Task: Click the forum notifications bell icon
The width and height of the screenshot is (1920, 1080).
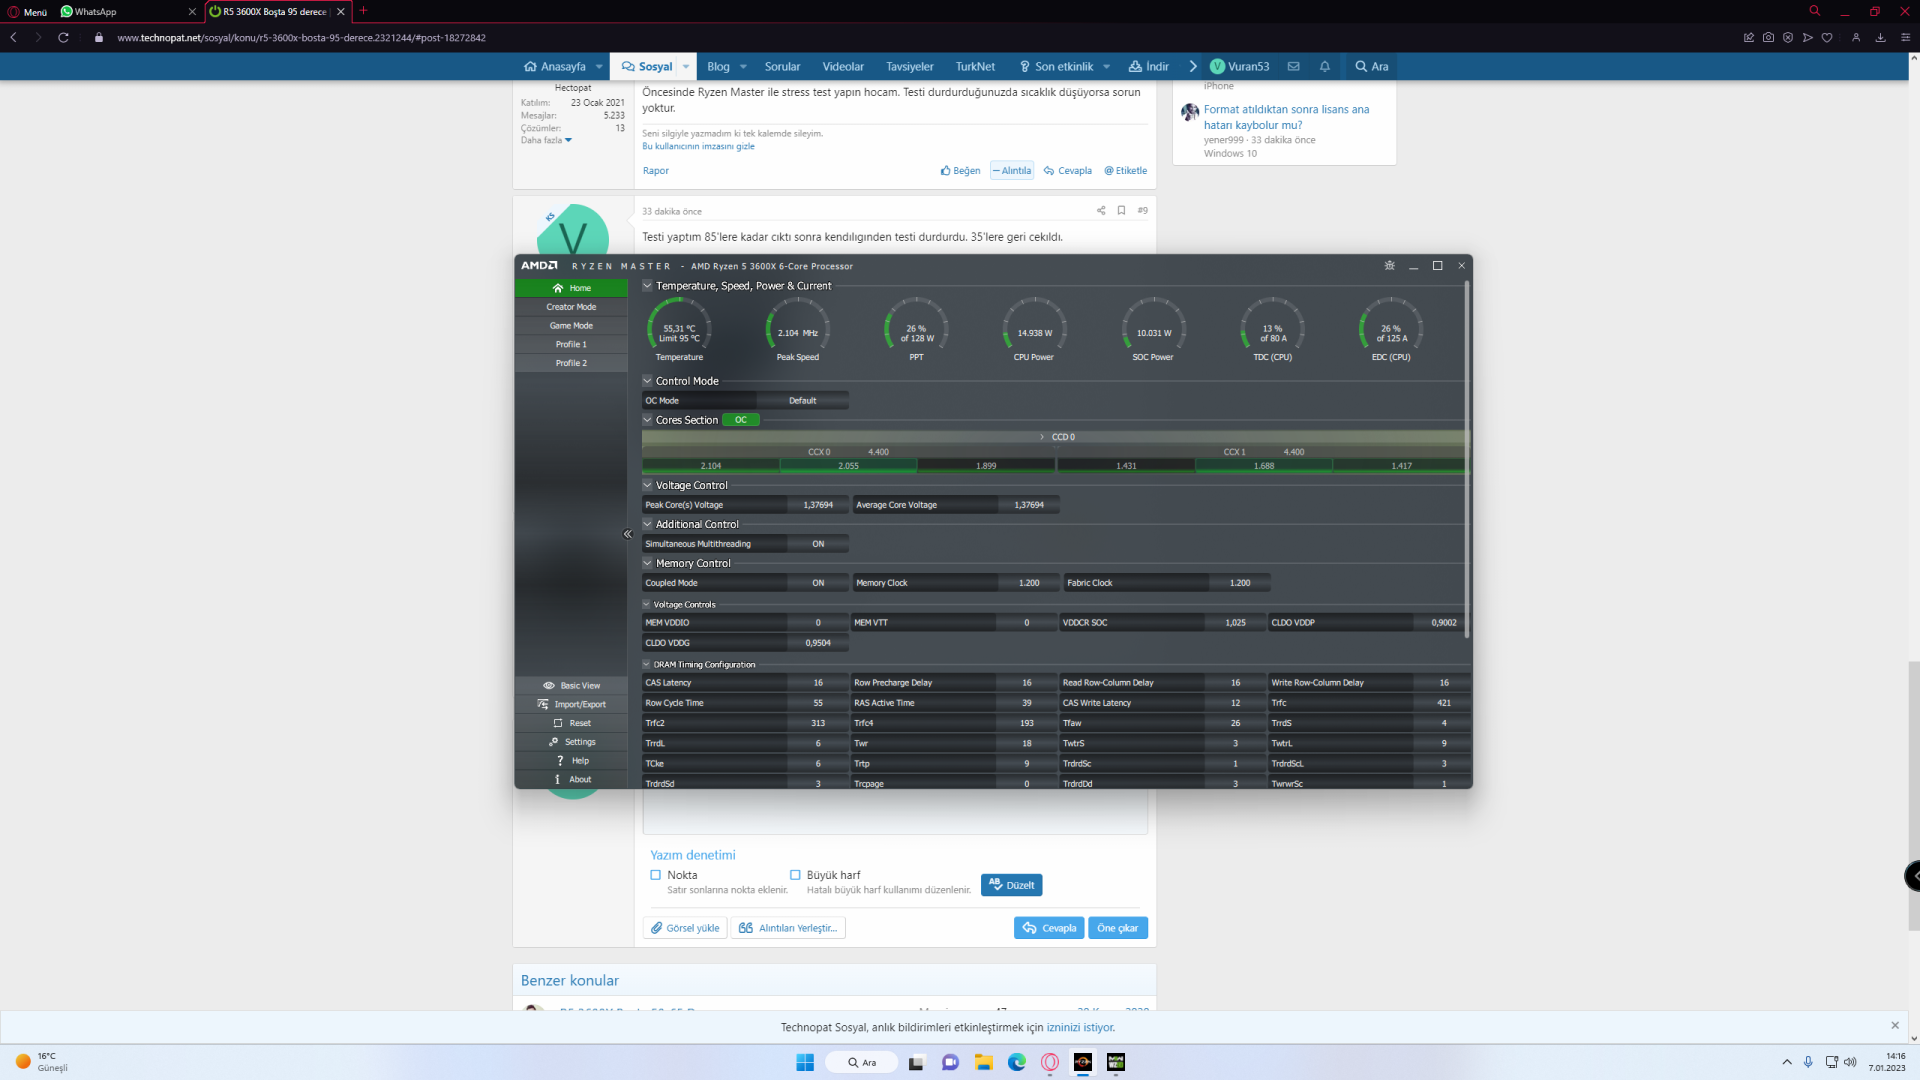Action: click(1325, 67)
